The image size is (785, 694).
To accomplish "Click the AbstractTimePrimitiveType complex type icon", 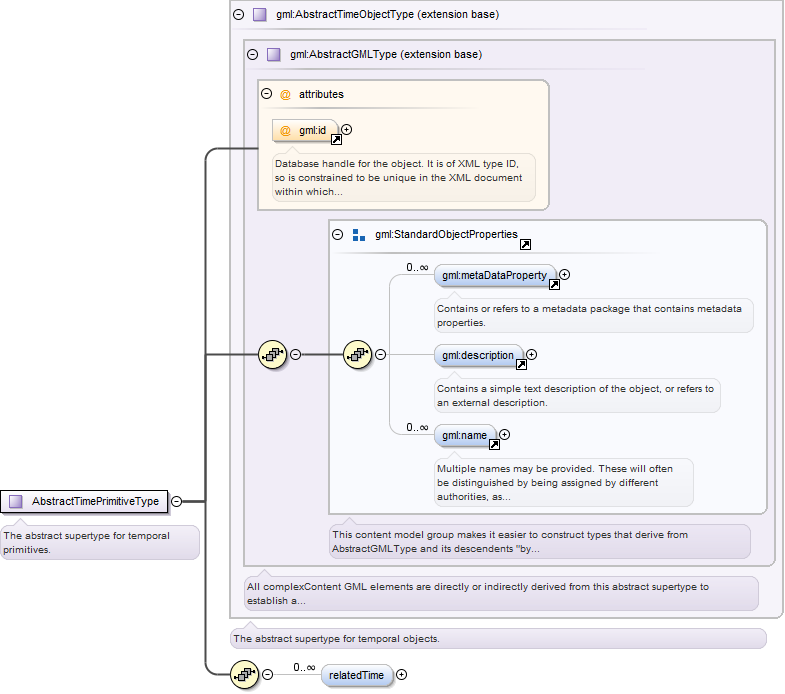I will [16, 501].
